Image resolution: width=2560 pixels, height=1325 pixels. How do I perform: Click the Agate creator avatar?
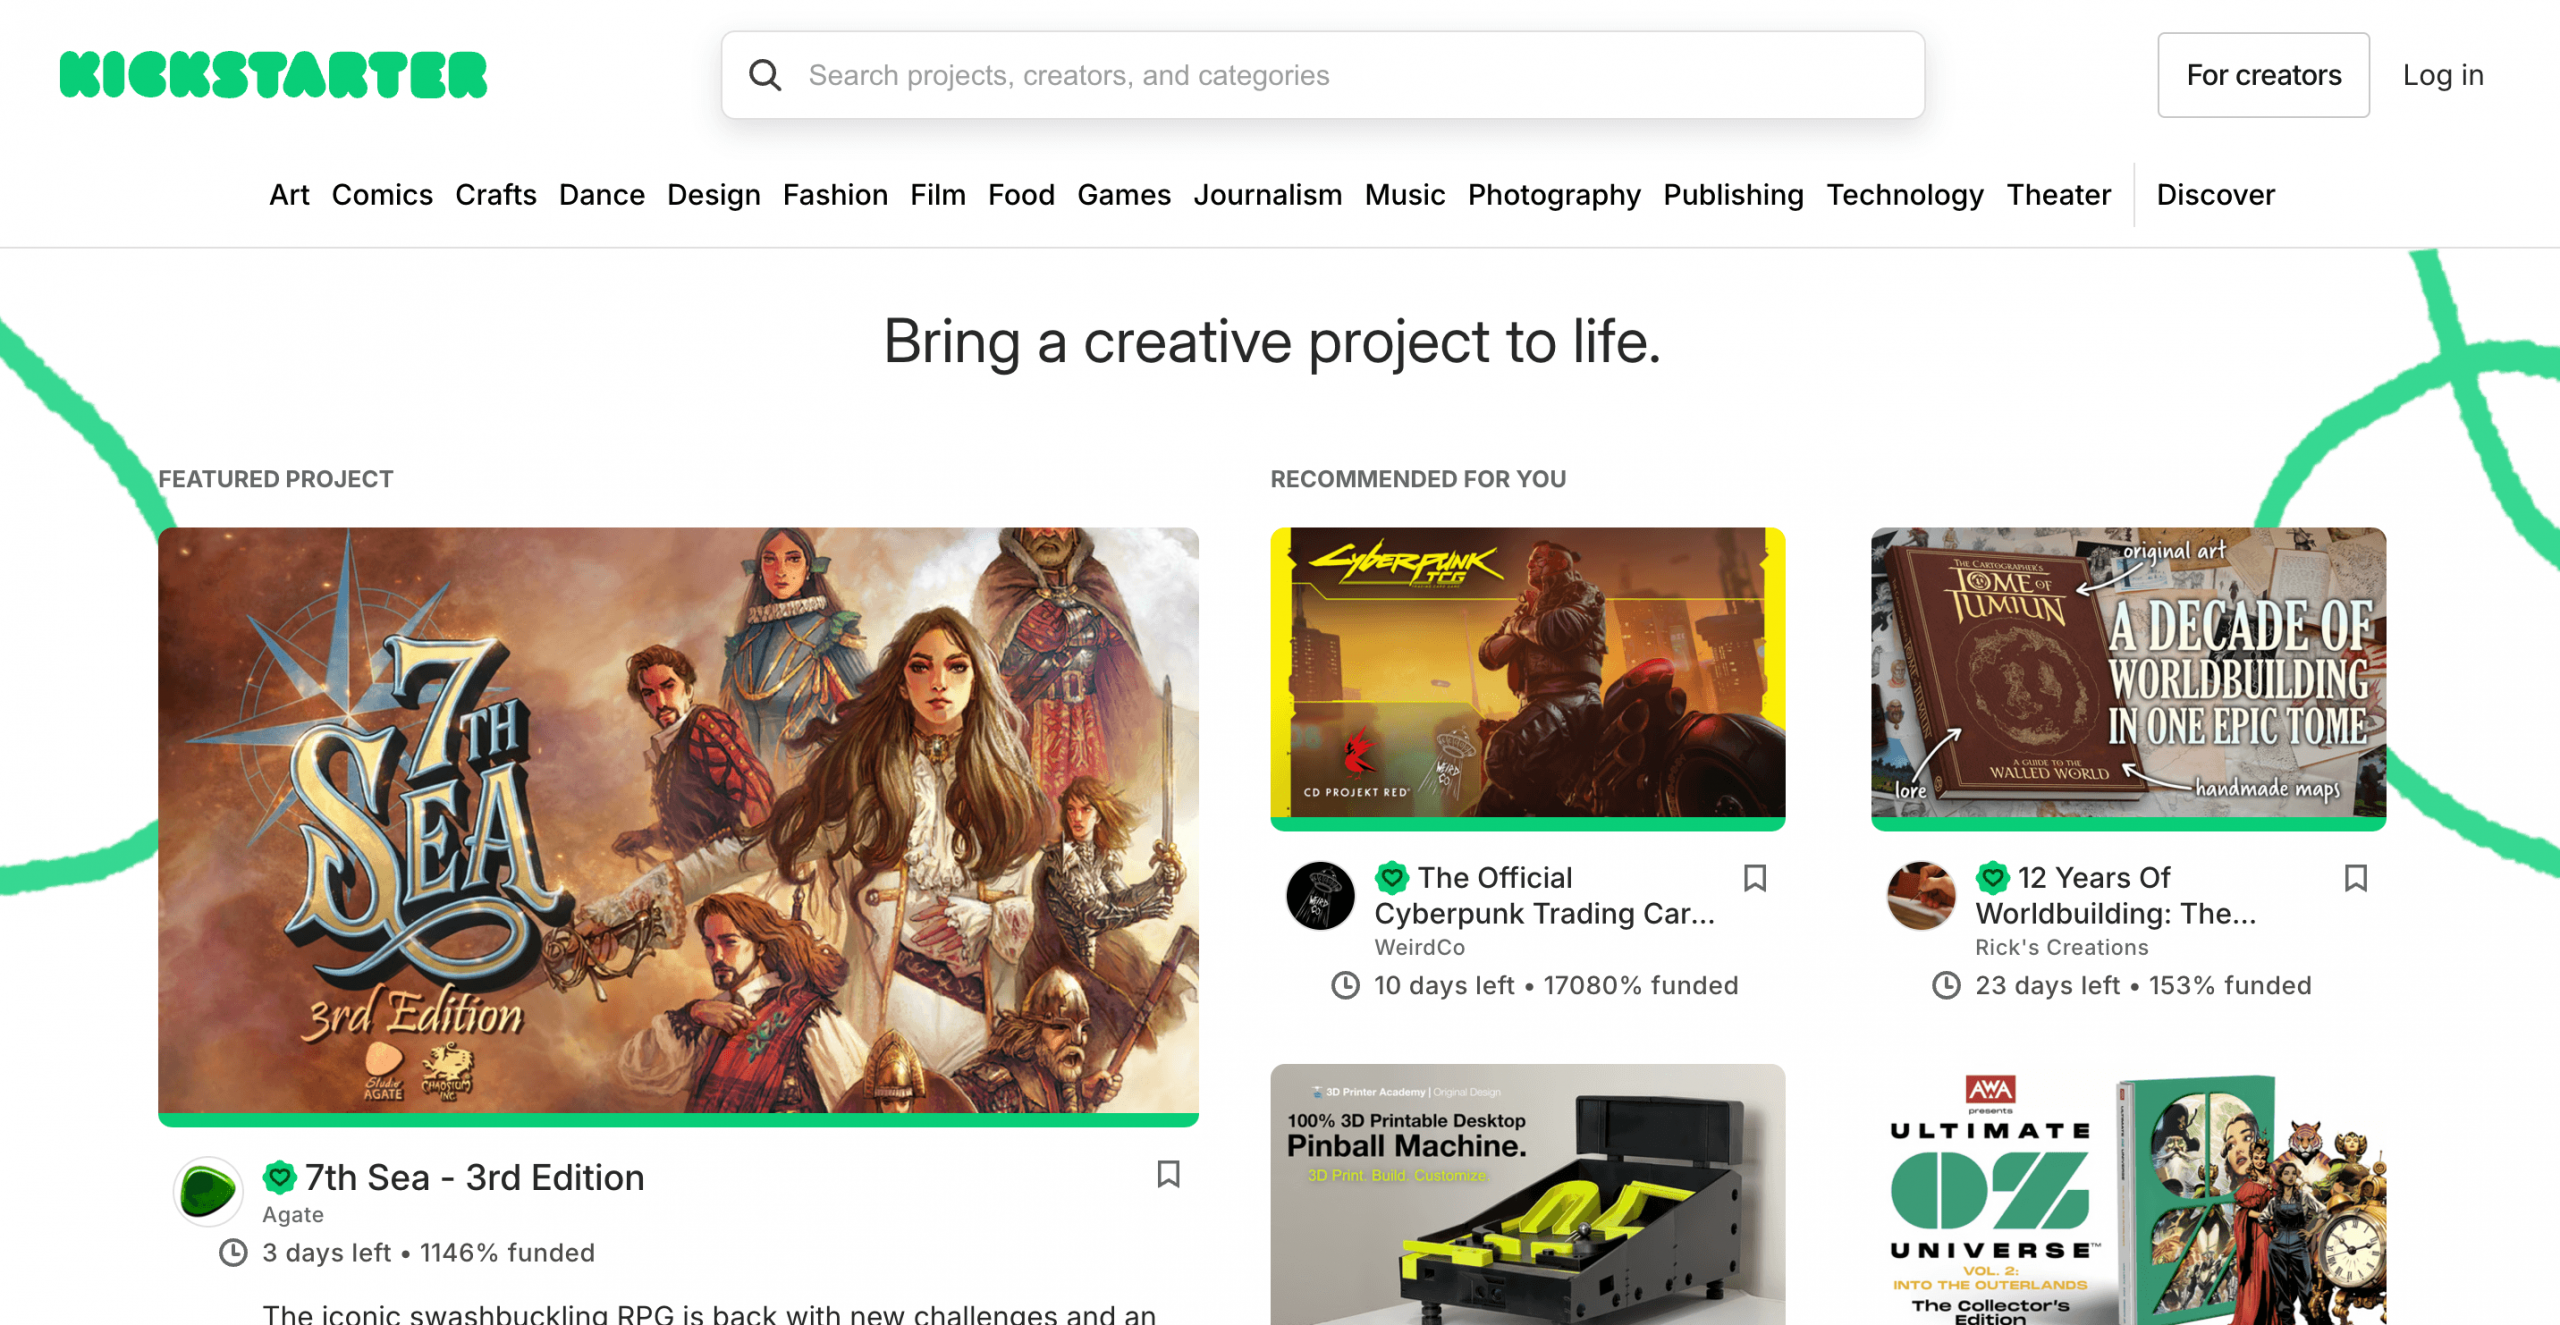click(x=208, y=1191)
